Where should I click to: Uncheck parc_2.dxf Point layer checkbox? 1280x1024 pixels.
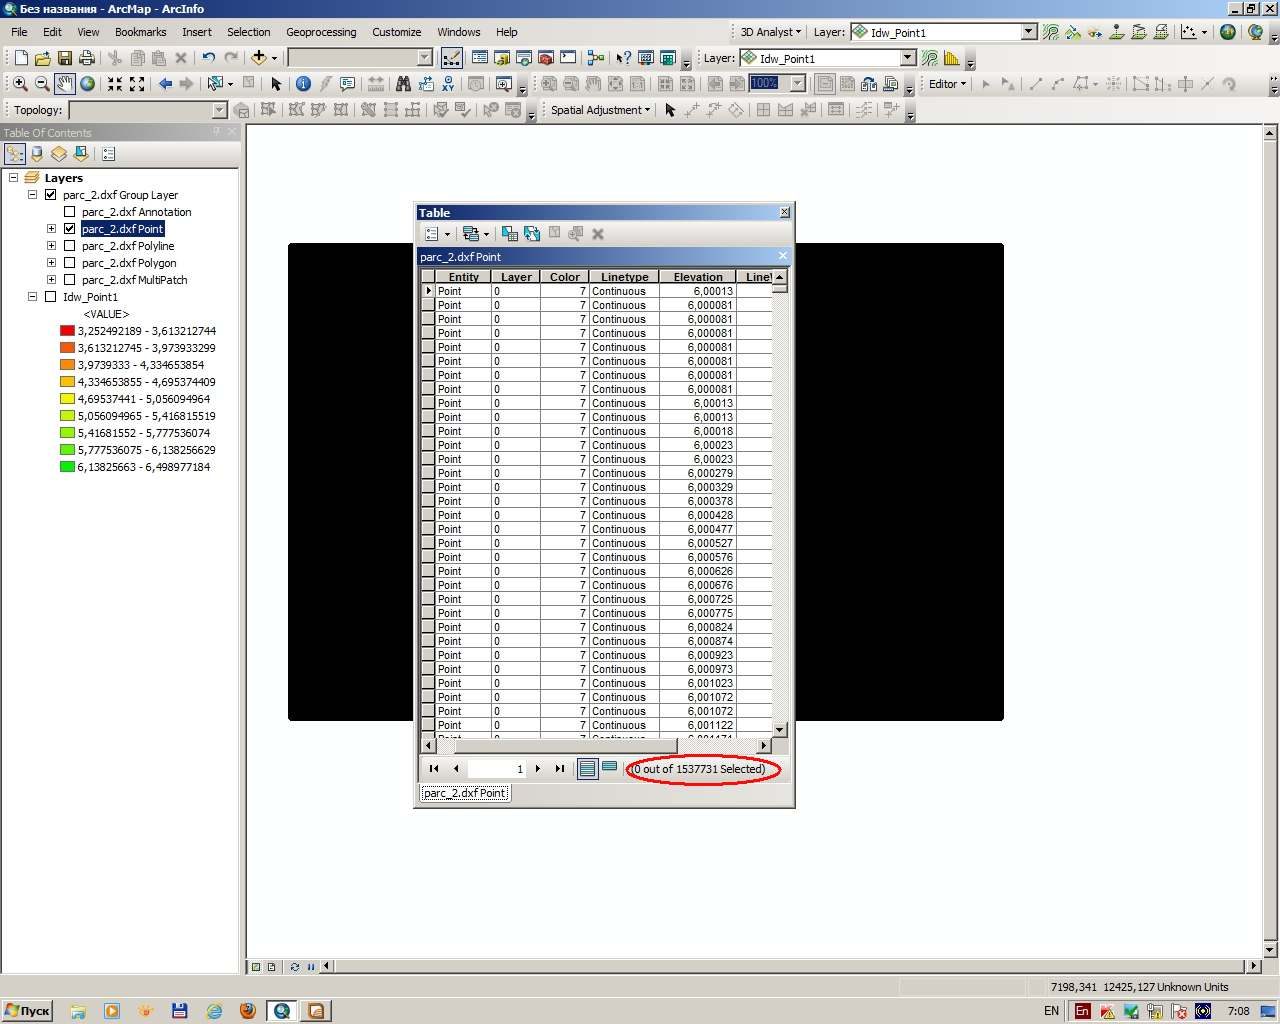tap(69, 229)
